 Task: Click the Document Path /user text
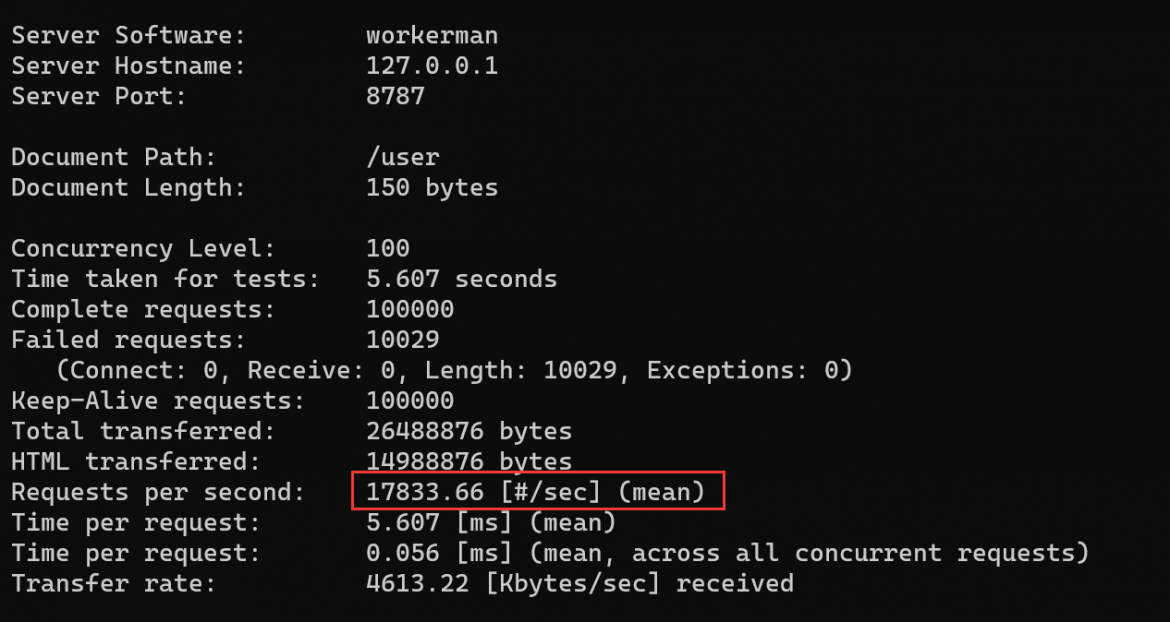click(403, 157)
